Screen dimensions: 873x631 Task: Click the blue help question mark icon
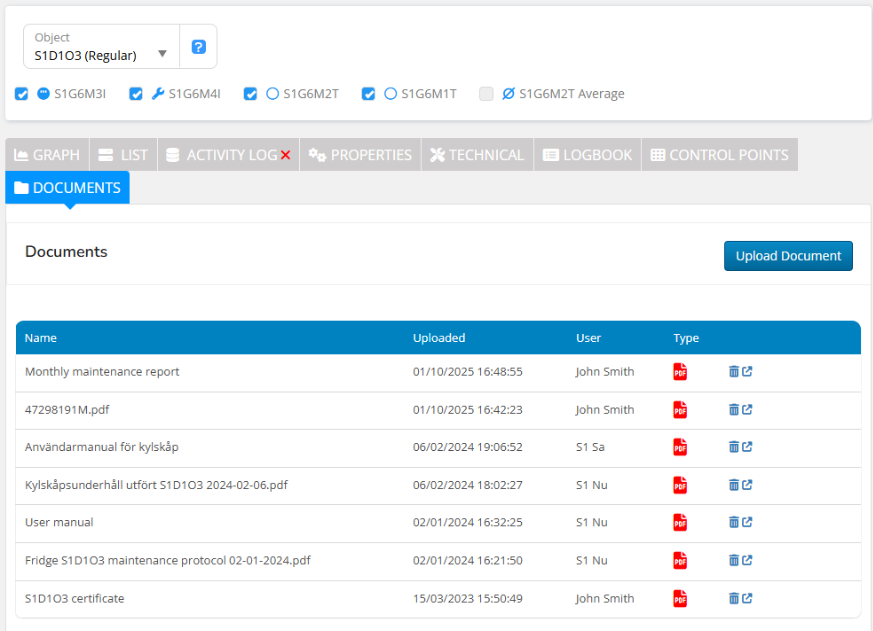[x=198, y=47]
